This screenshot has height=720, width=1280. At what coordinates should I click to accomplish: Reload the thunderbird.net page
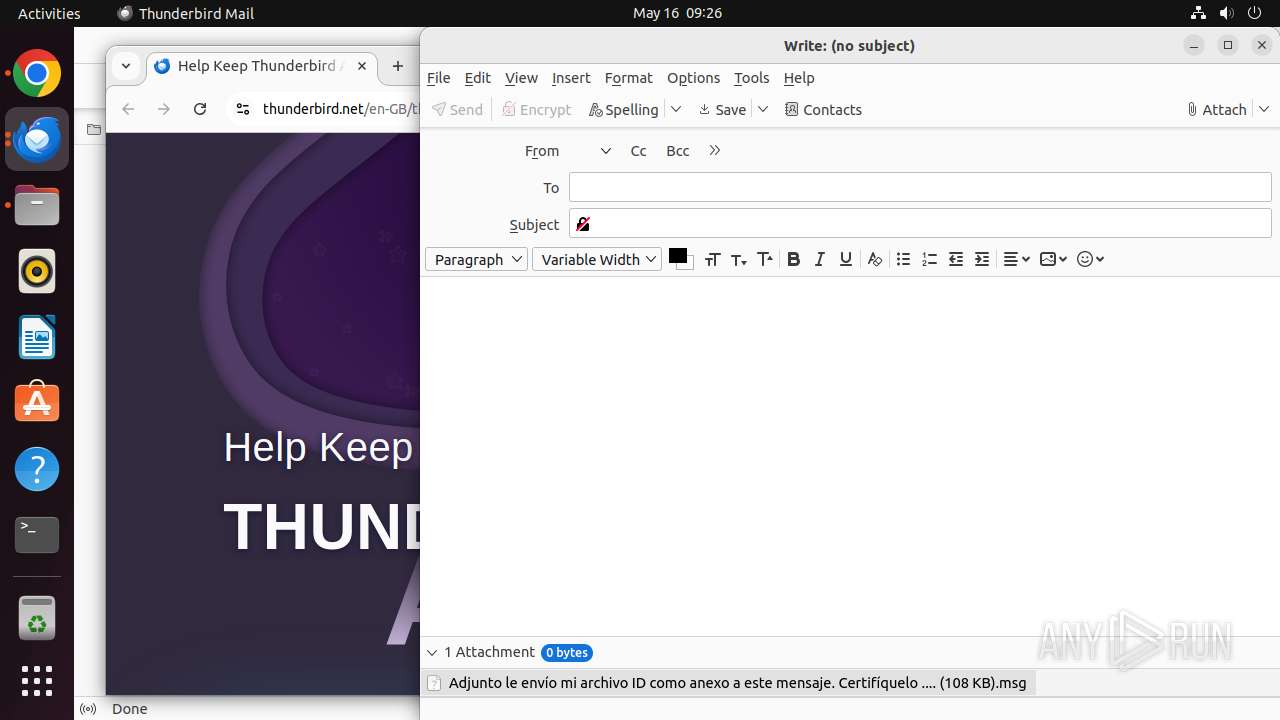pos(200,109)
